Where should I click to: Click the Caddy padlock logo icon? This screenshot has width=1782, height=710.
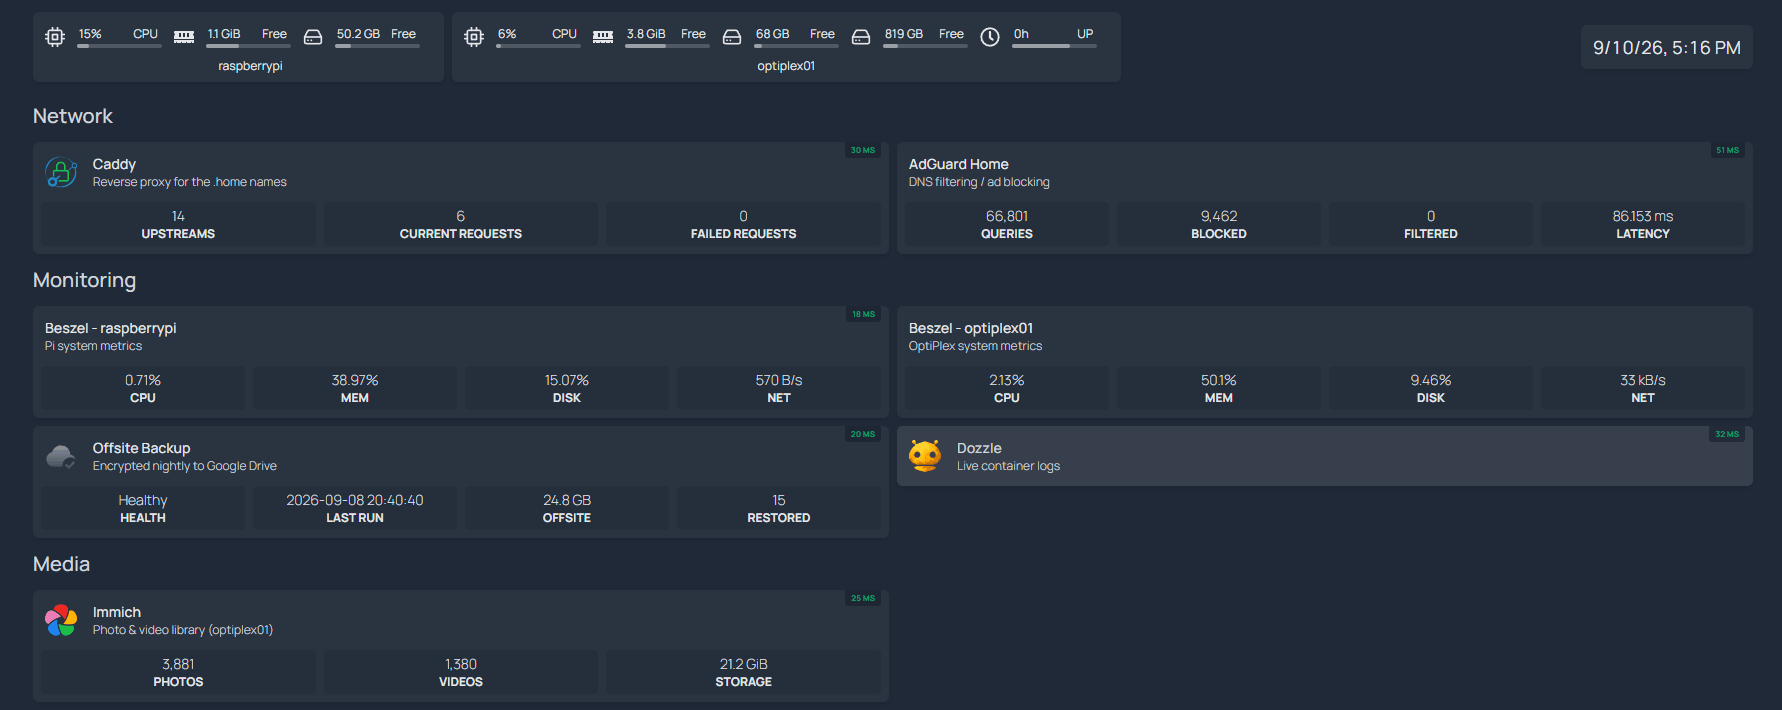61,172
